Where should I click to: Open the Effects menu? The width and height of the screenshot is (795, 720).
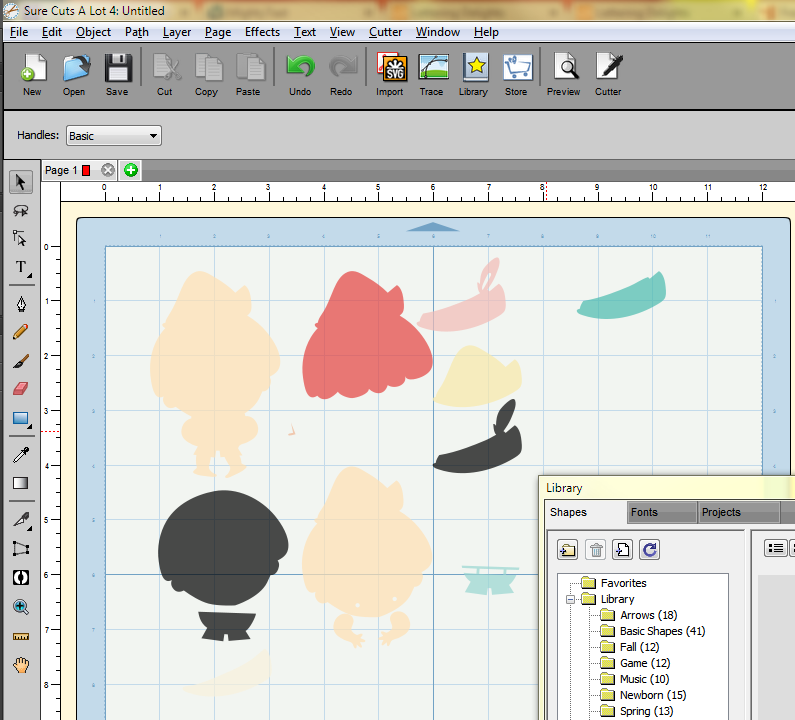pyautogui.click(x=262, y=32)
